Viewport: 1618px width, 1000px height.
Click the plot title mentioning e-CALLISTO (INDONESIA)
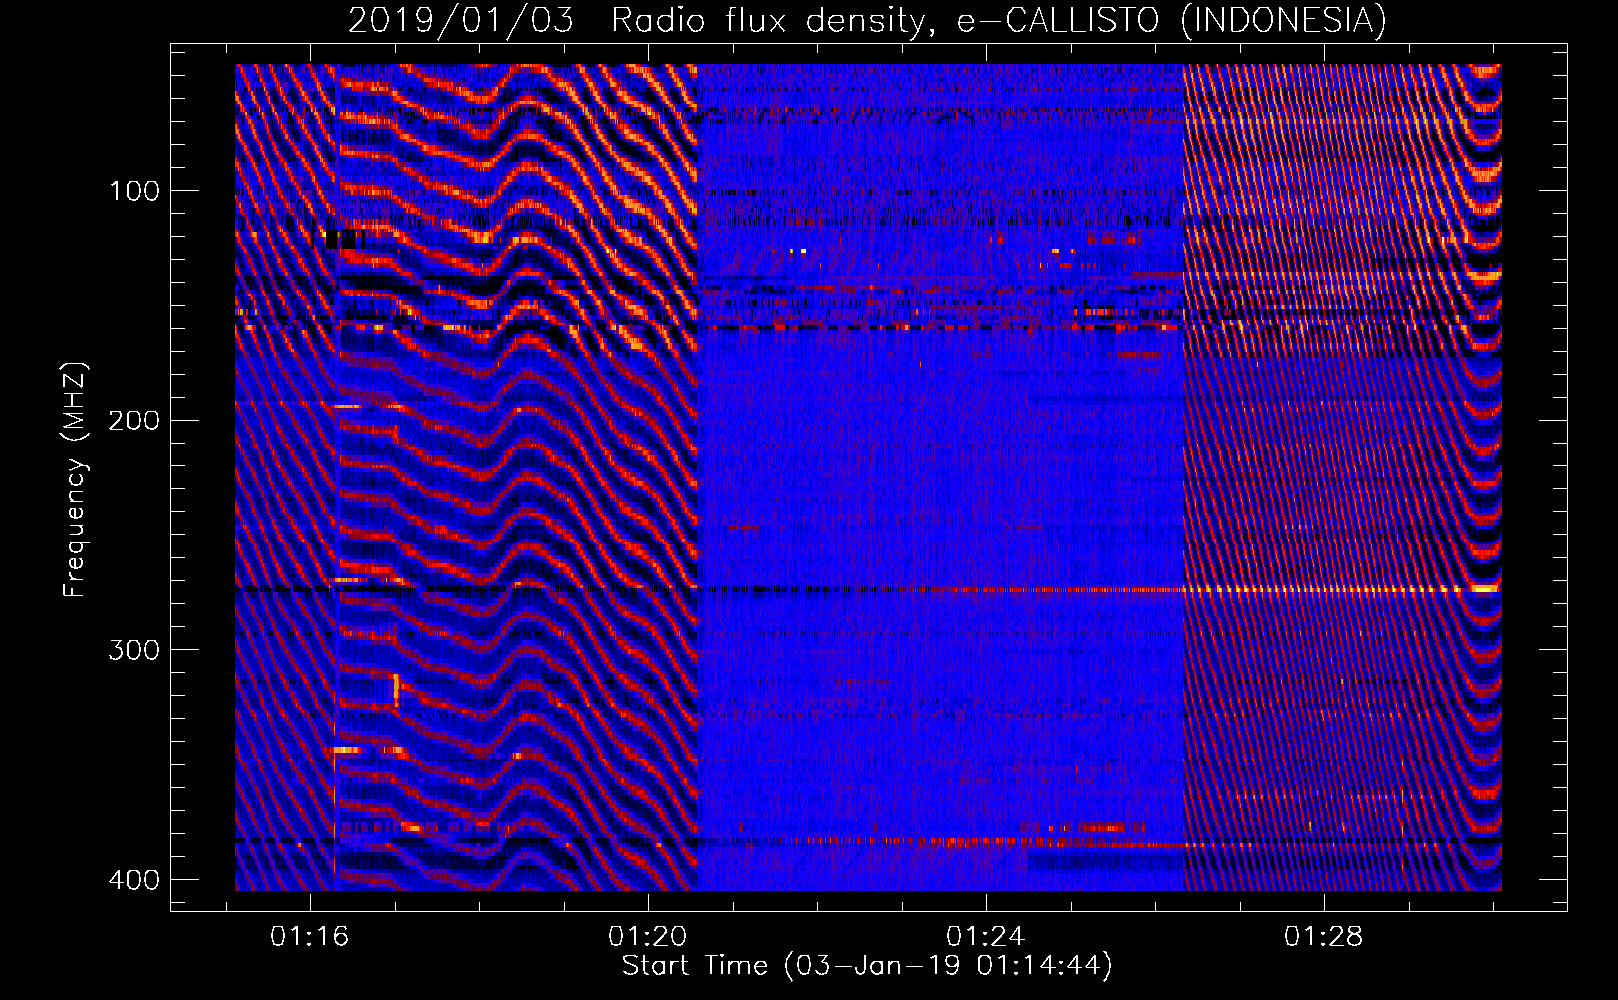(867, 21)
